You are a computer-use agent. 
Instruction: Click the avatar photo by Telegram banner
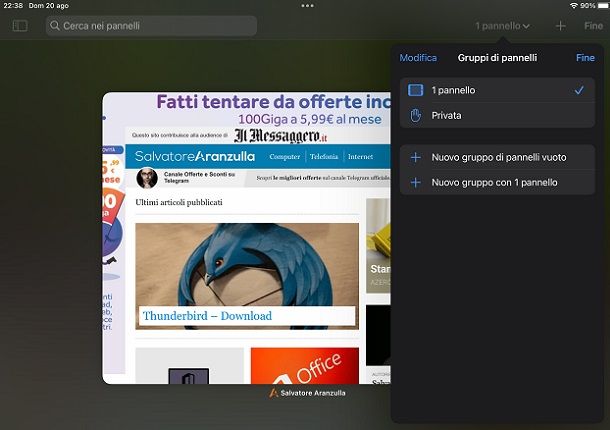(x=147, y=178)
